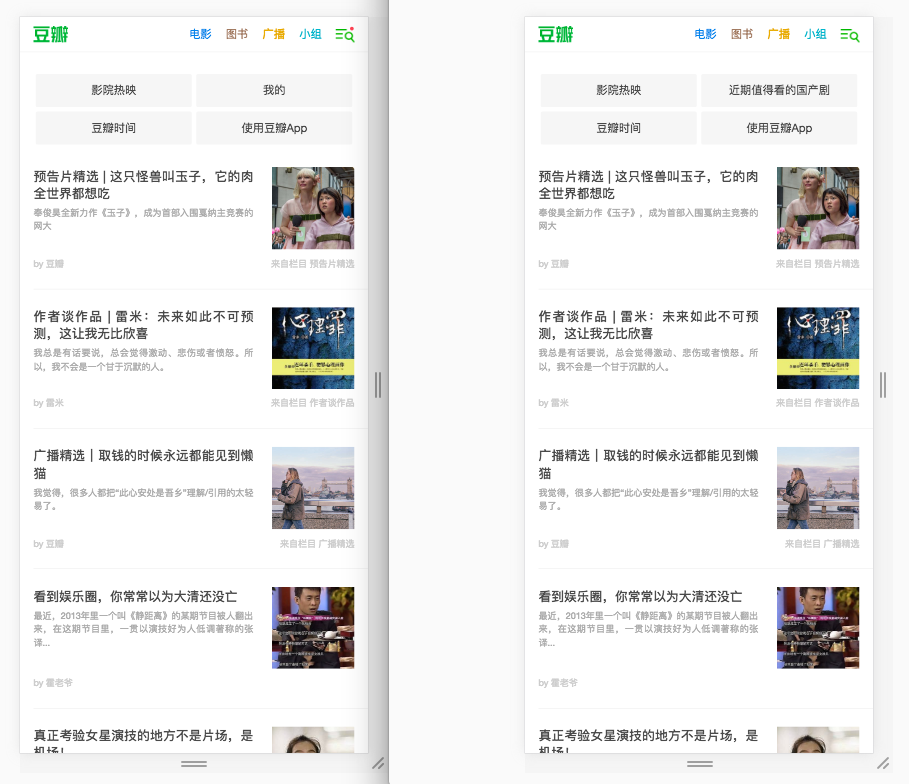Viewport: 909px width, 784px height.
Task: Go to 图书 in the right pane navigation
Action: [x=742, y=35]
